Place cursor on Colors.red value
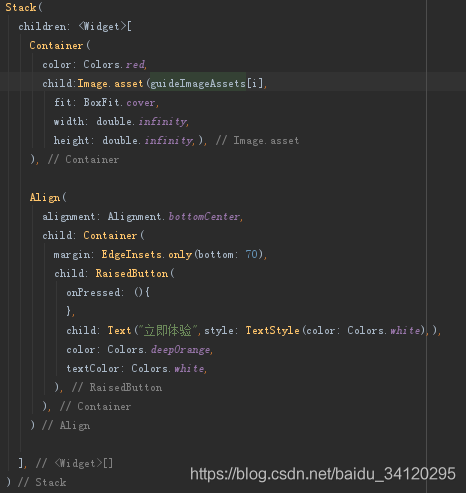The image size is (466, 493). pos(114,64)
